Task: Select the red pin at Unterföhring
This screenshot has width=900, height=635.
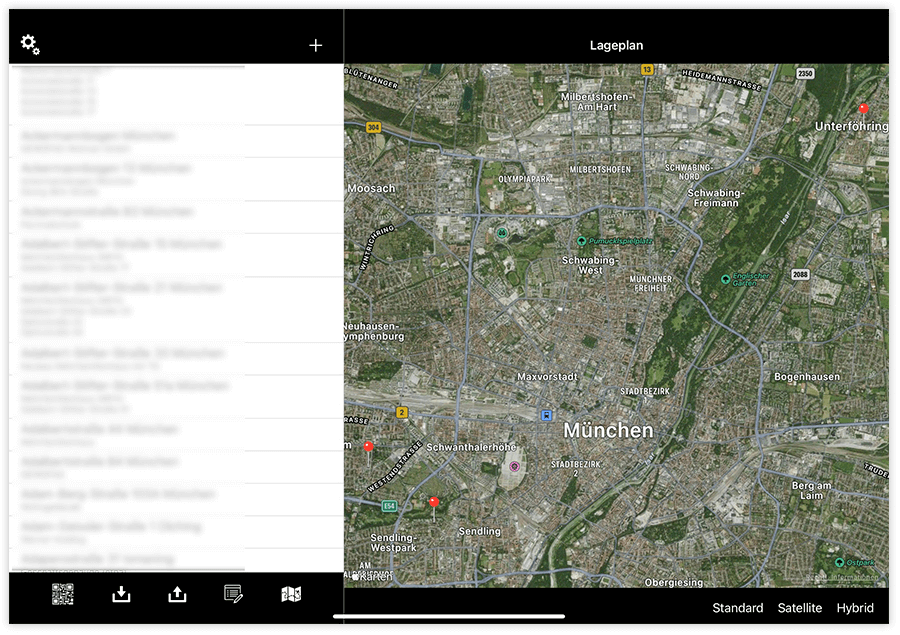Action: click(862, 107)
